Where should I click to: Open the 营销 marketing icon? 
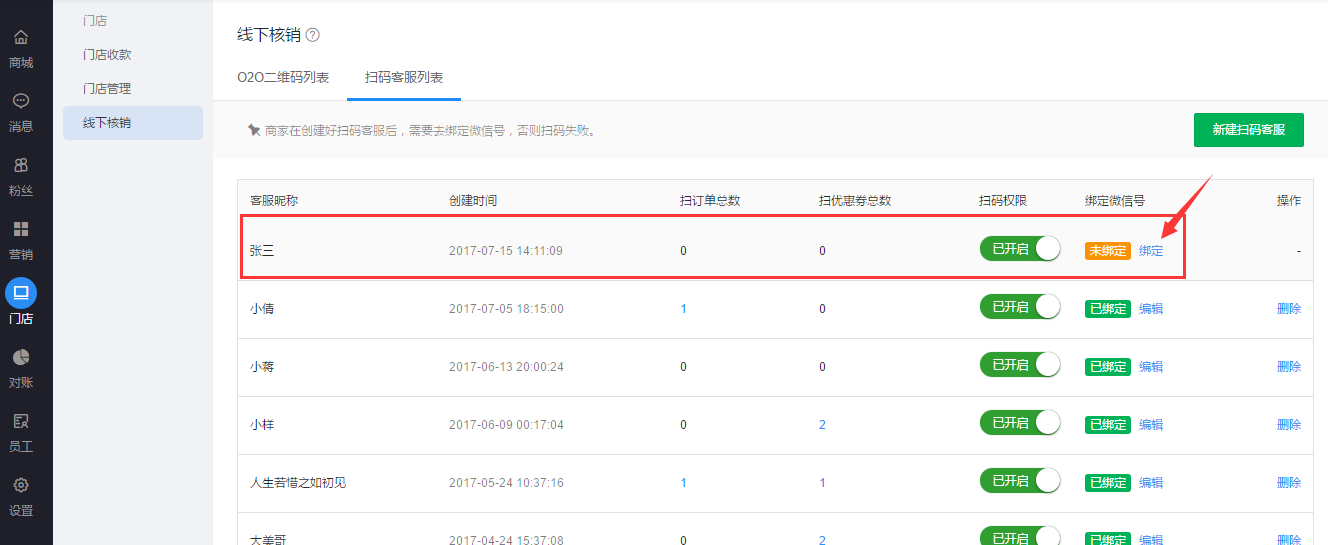coord(21,229)
